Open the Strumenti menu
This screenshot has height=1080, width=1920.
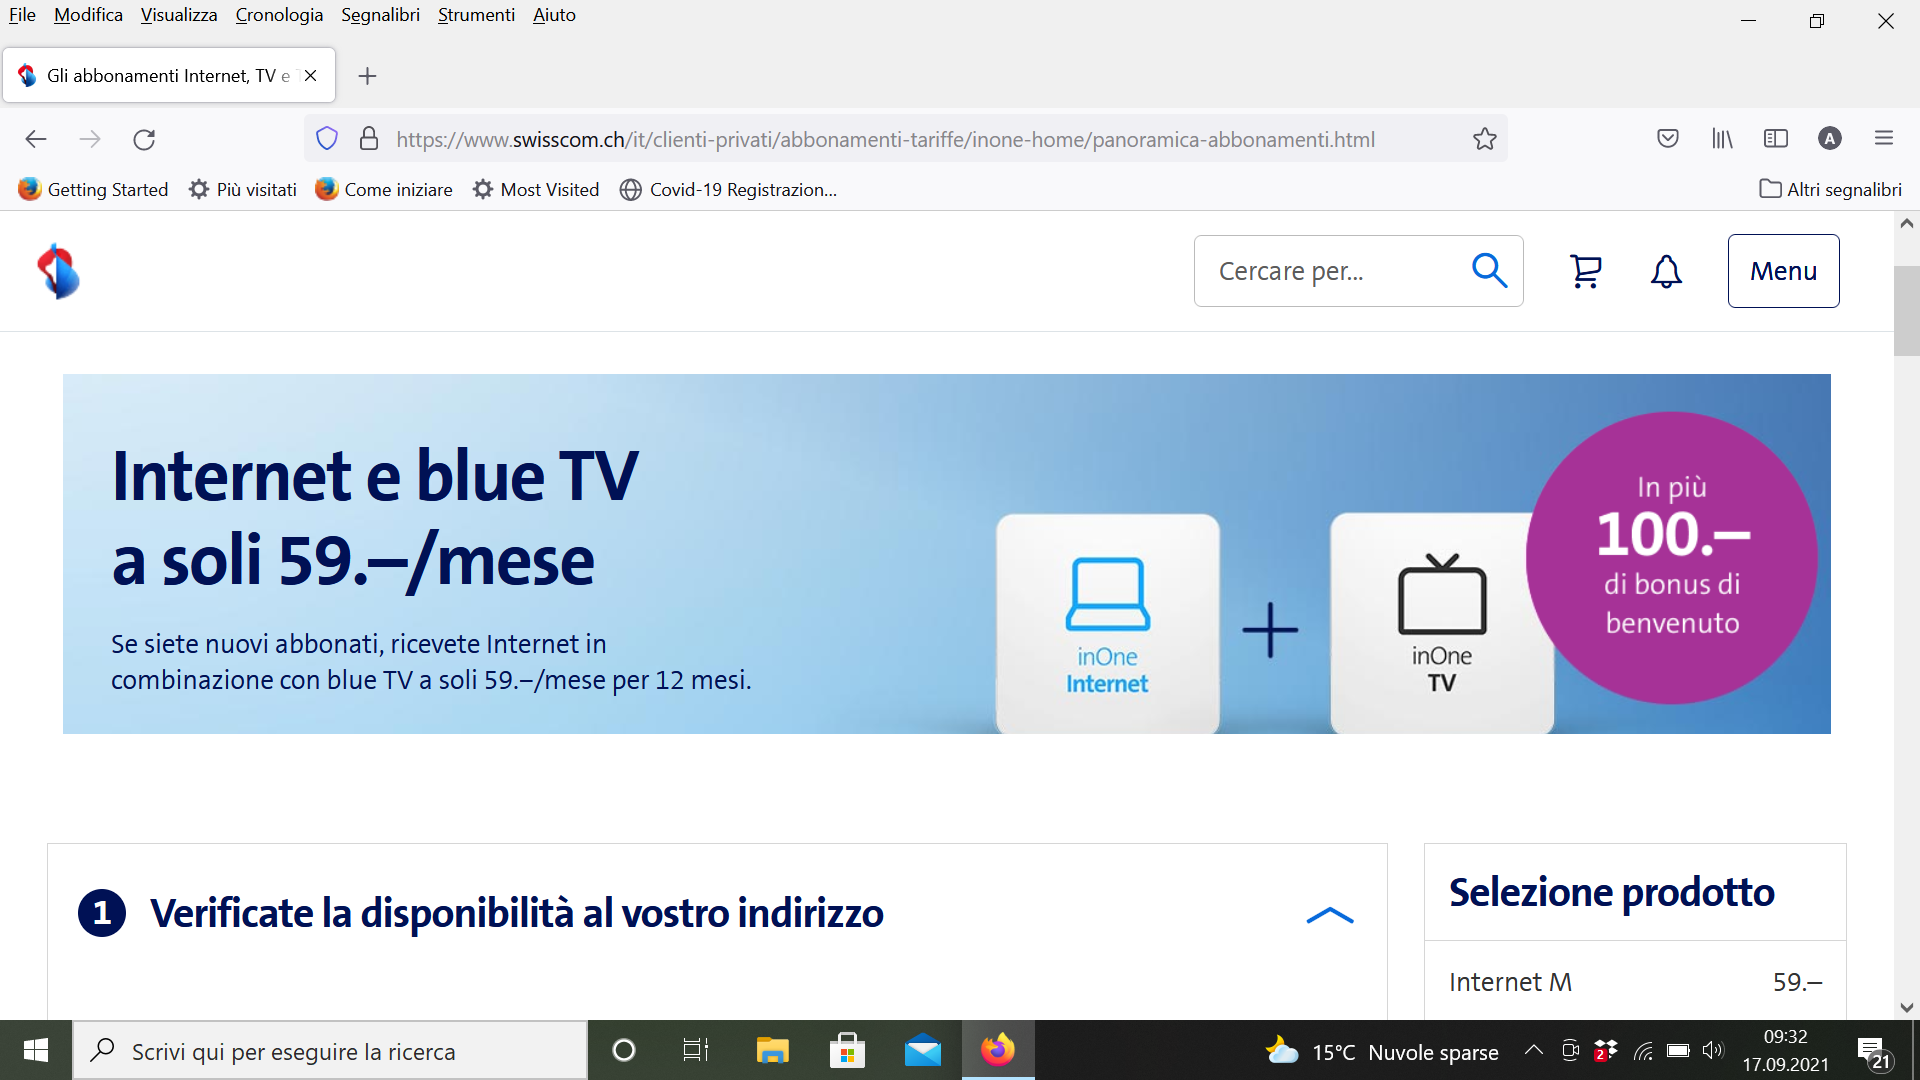coord(476,15)
